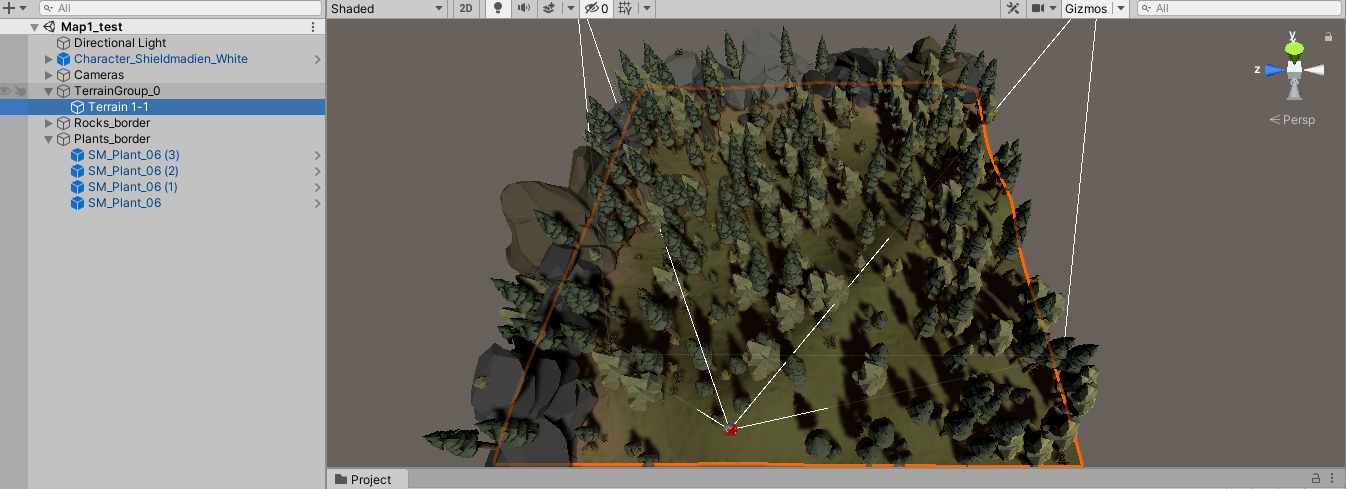This screenshot has height=489, width=1346.
Task: Toggle scene lighting with the bulb button
Action: [497, 8]
